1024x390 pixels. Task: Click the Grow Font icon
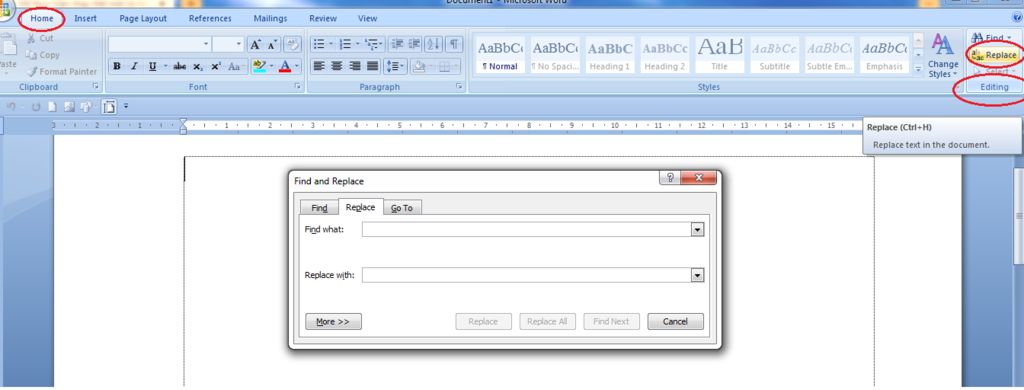click(x=255, y=44)
